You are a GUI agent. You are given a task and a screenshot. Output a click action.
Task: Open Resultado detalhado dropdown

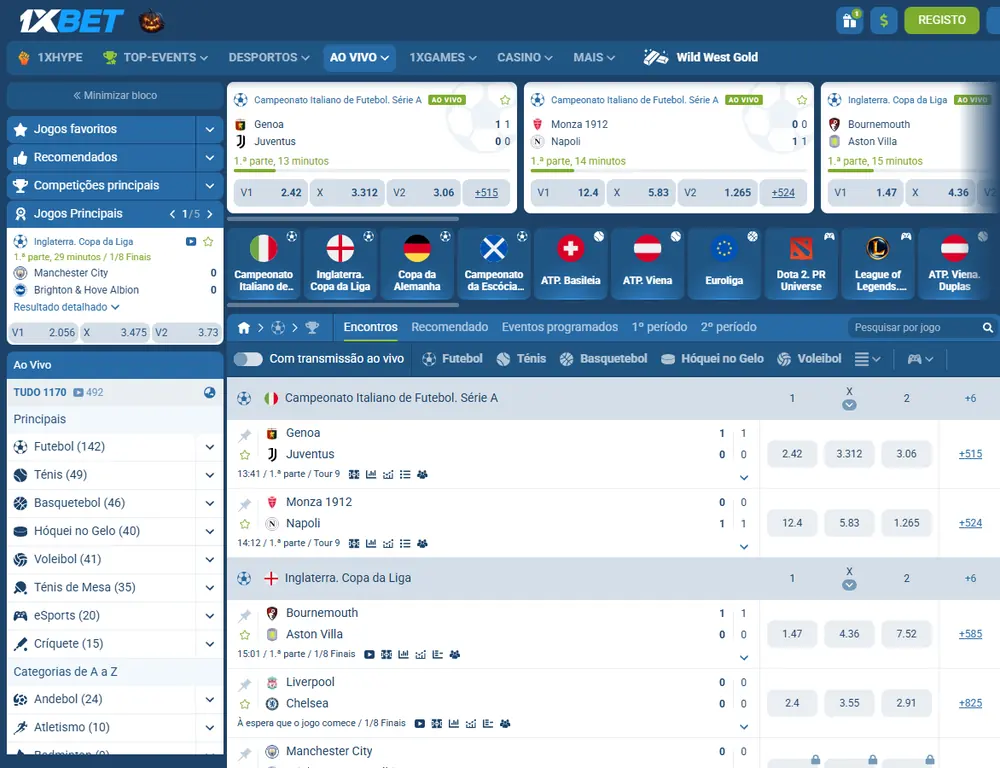(66, 307)
